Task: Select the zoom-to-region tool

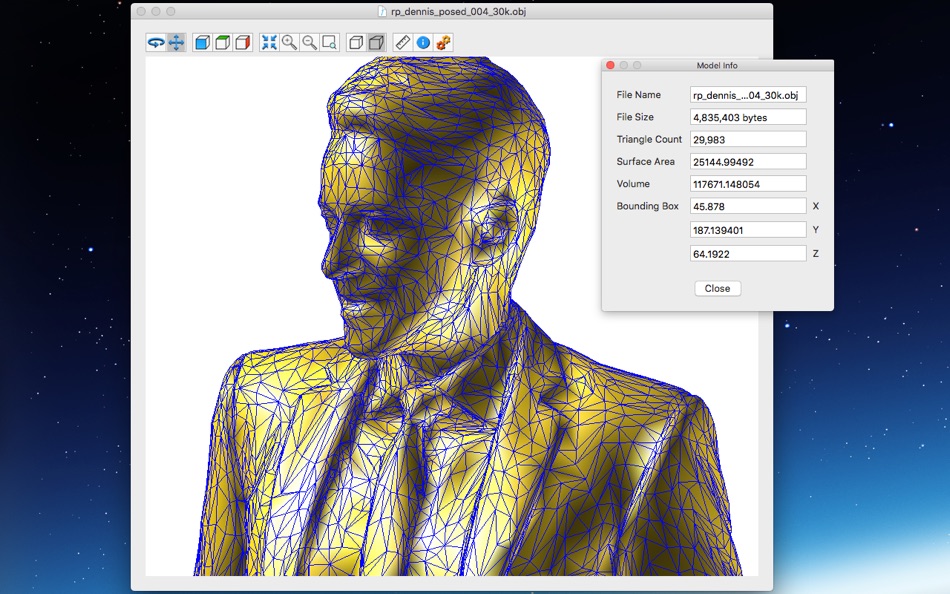Action: coord(329,43)
